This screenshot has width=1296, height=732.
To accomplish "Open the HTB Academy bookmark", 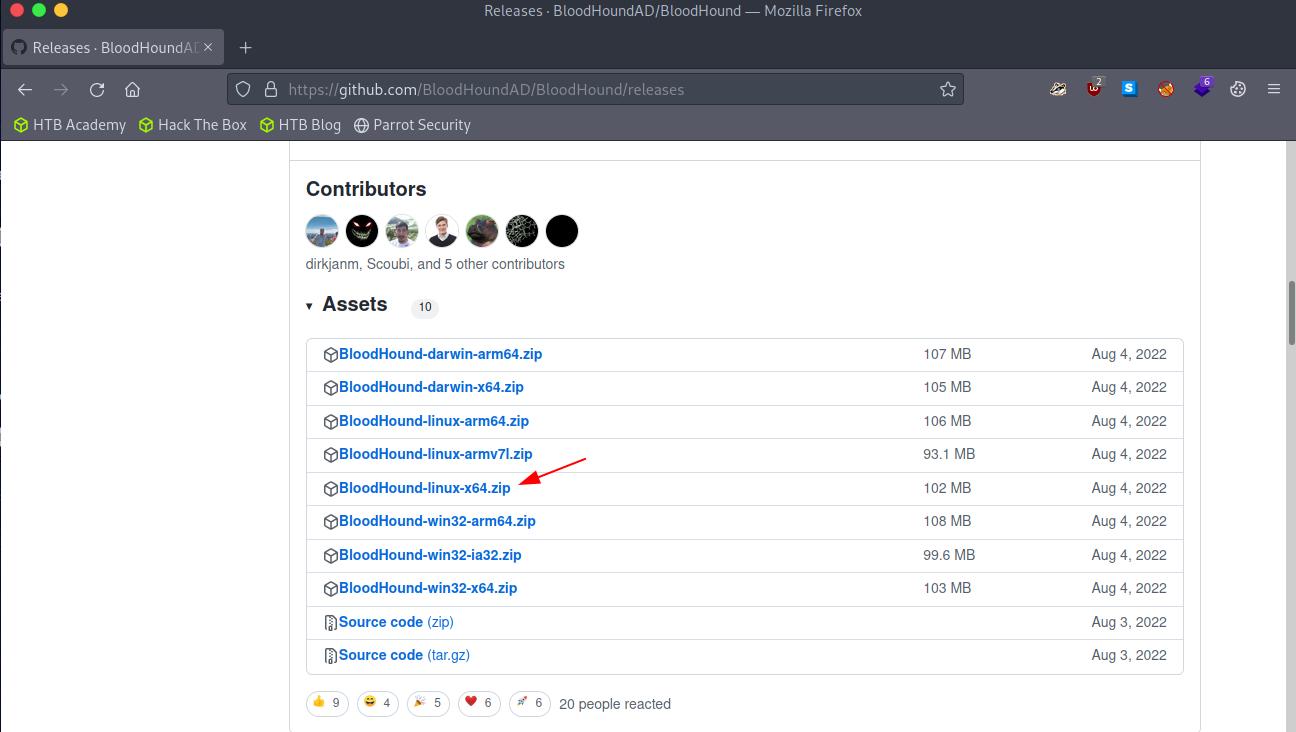I will click(70, 125).
